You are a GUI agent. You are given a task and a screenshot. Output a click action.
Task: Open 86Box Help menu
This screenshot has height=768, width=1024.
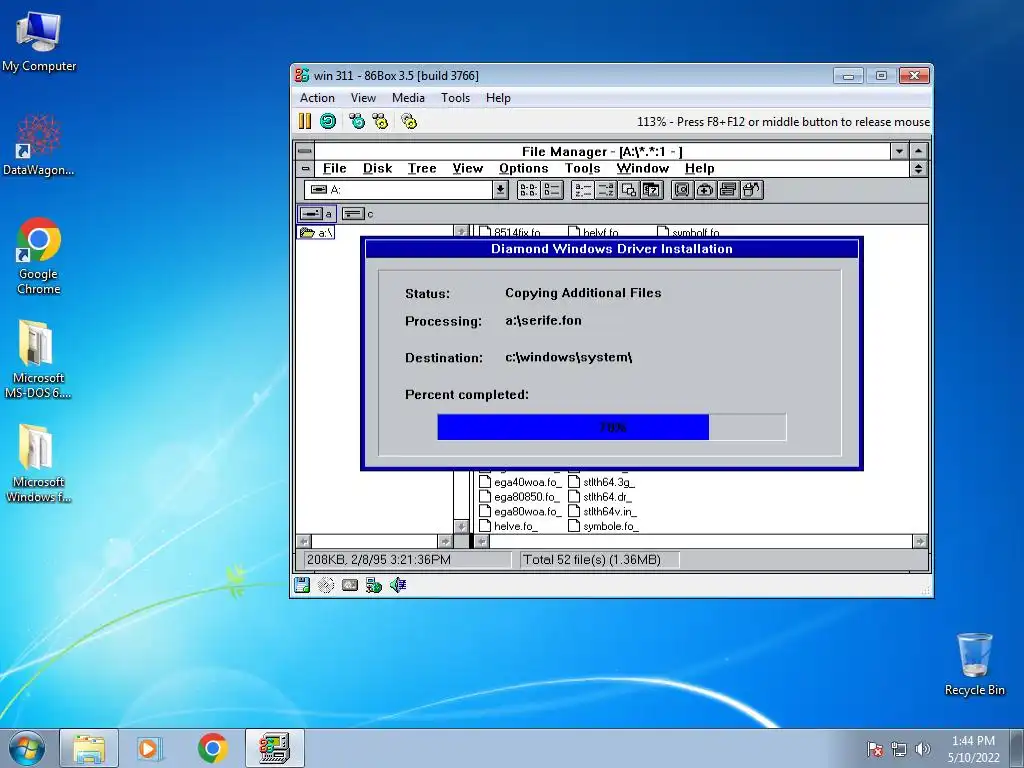pos(498,98)
